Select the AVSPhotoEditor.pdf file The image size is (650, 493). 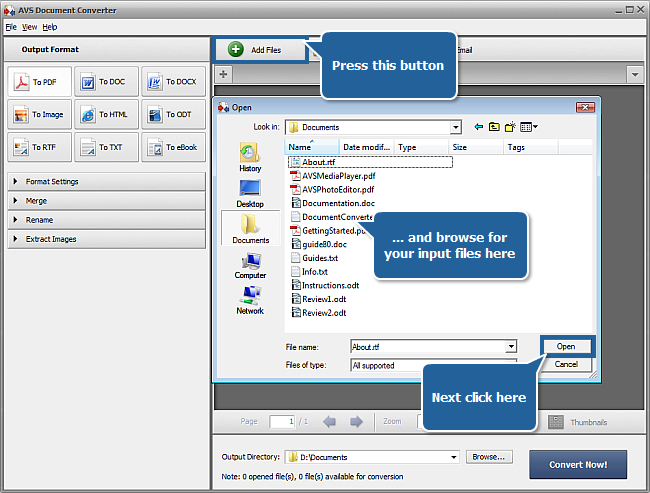tap(332, 189)
